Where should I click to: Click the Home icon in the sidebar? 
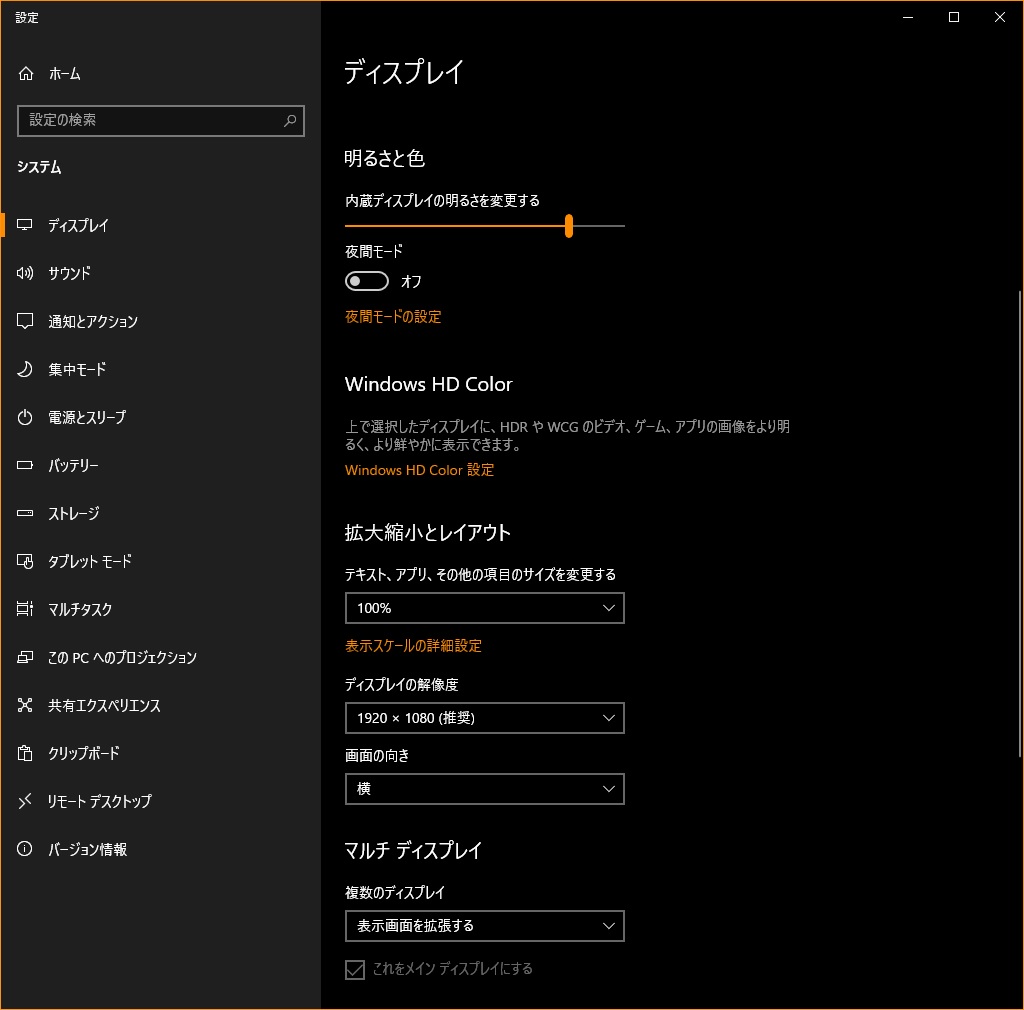coord(26,74)
